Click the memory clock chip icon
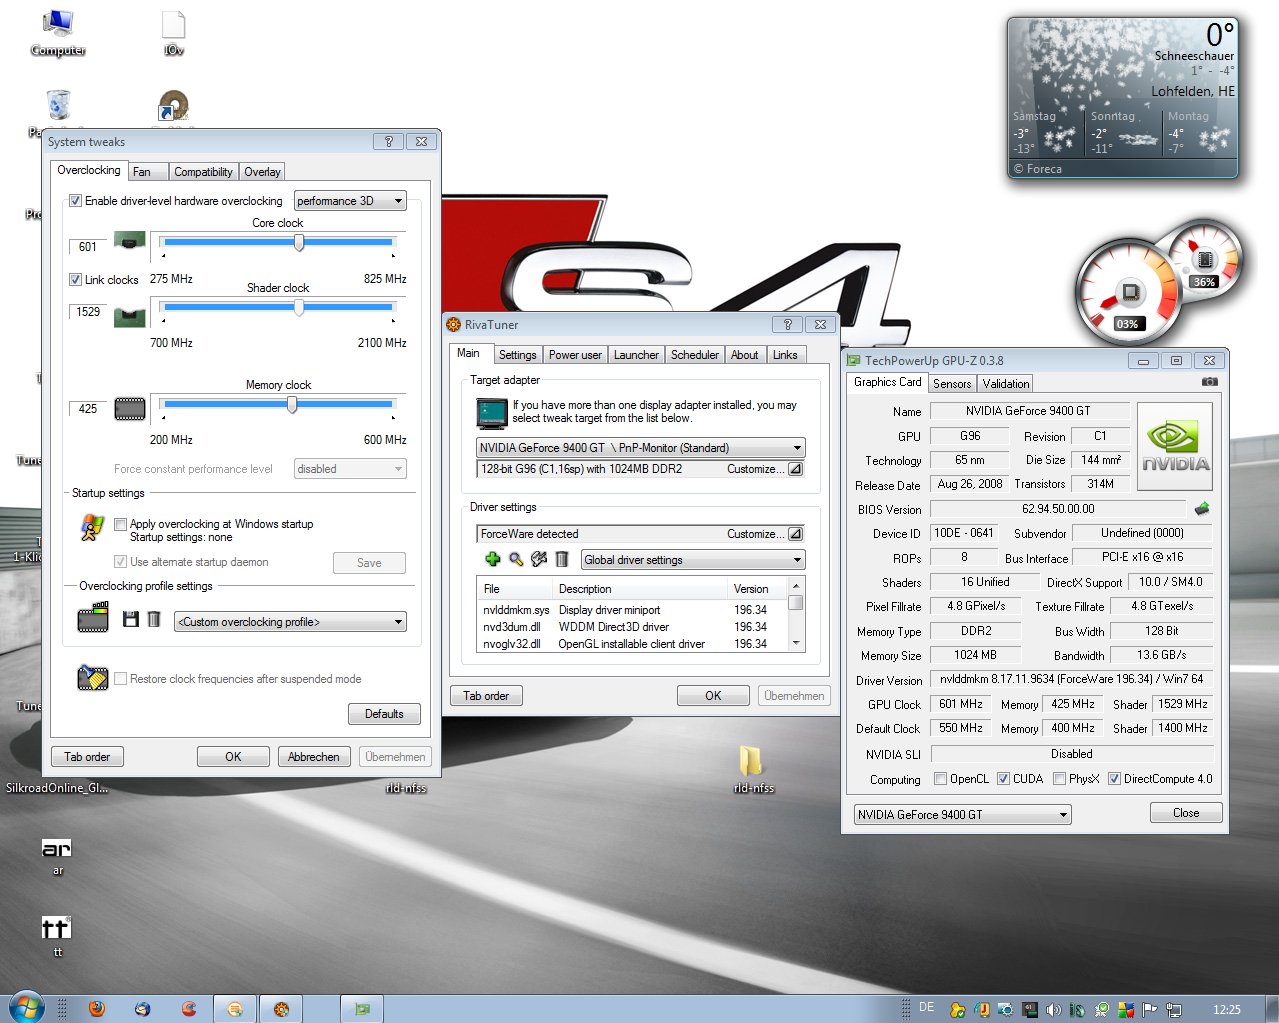This screenshot has width=1279, height=1023. click(x=130, y=408)
